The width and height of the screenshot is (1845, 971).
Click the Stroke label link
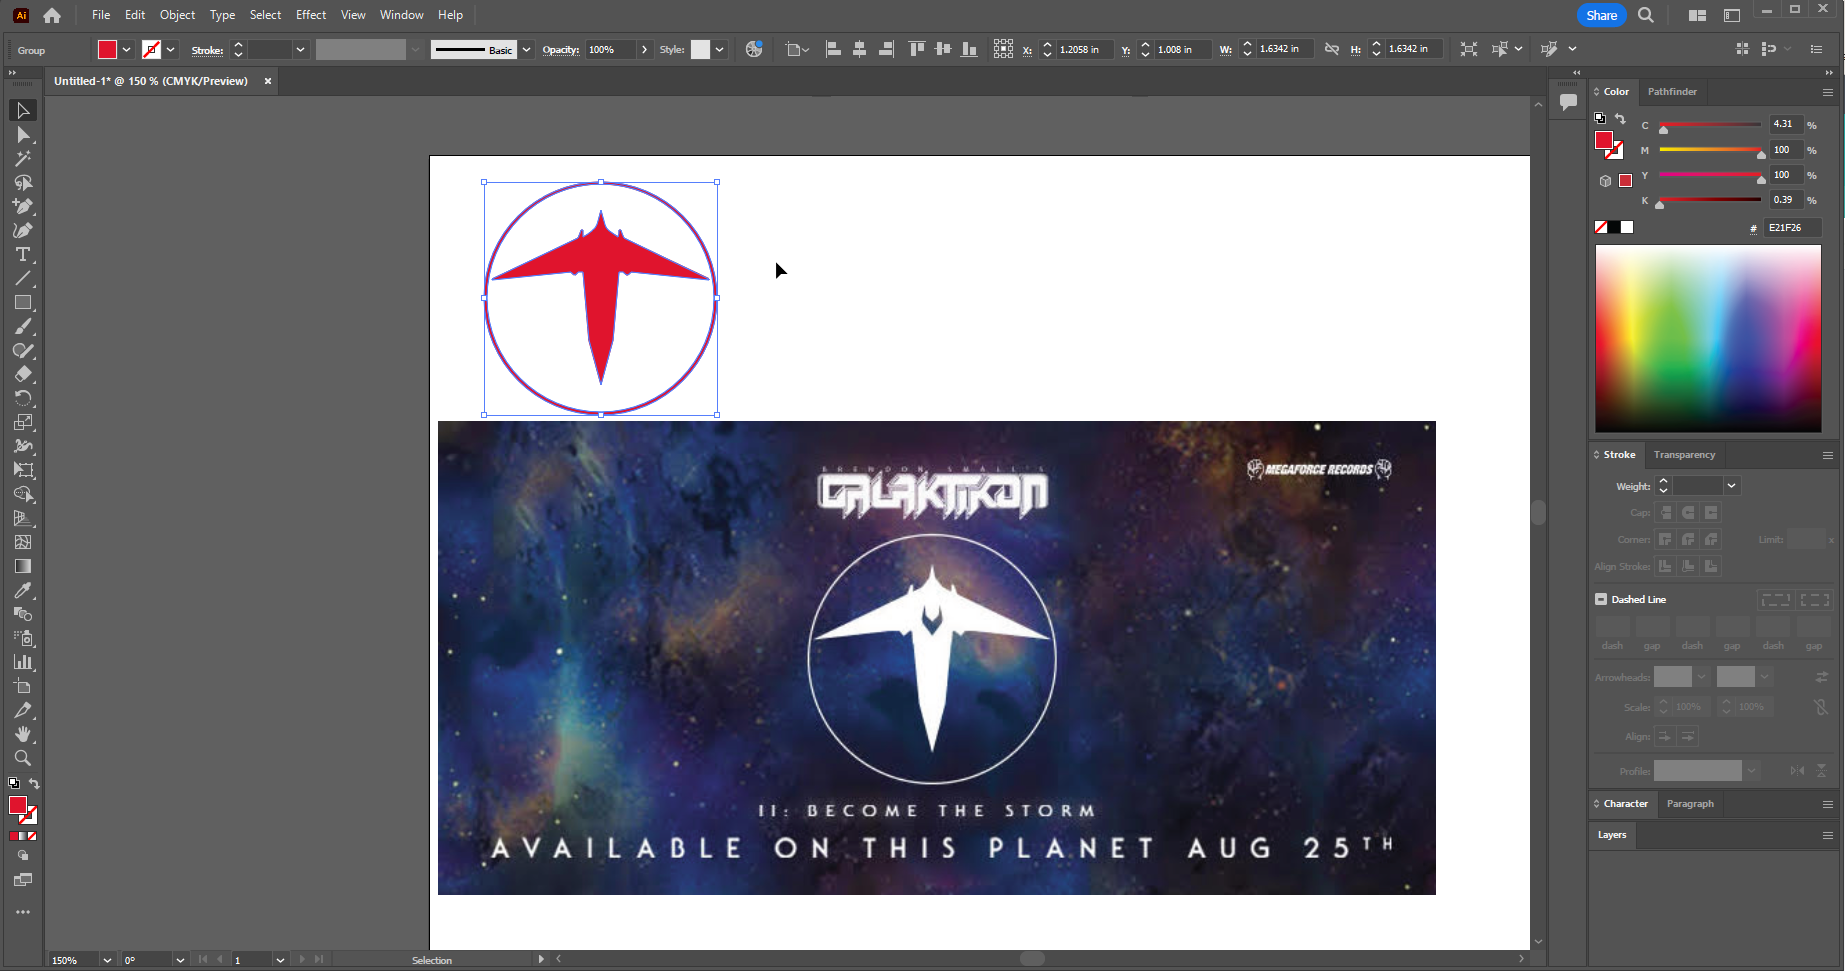[207, 50]
